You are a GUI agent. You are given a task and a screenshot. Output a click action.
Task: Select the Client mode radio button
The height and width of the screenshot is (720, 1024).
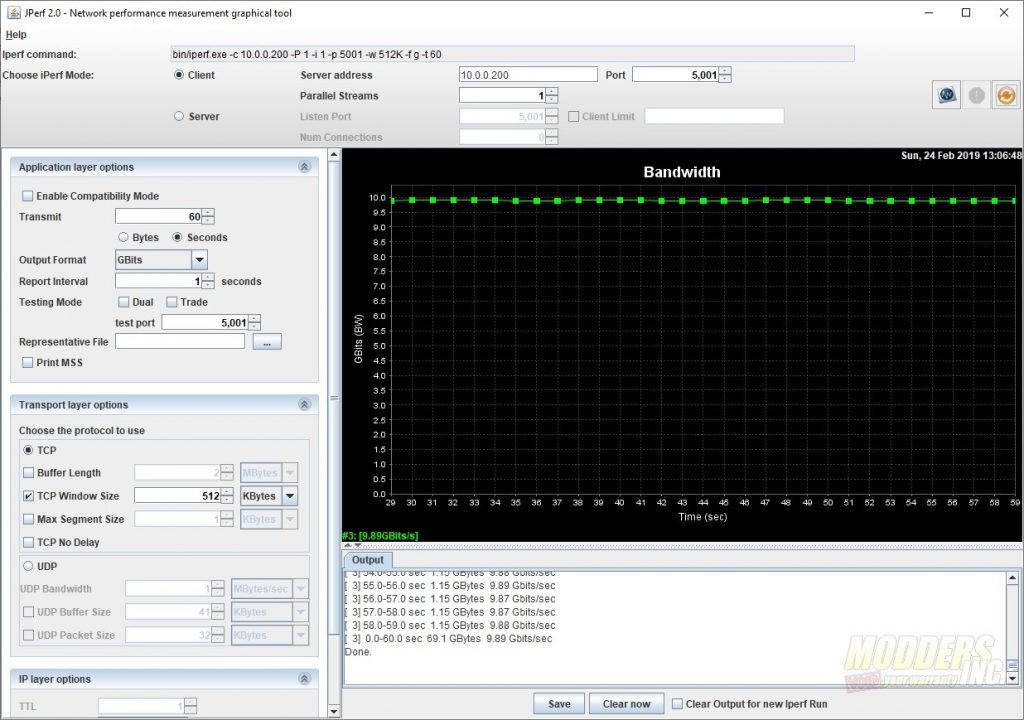179,75
